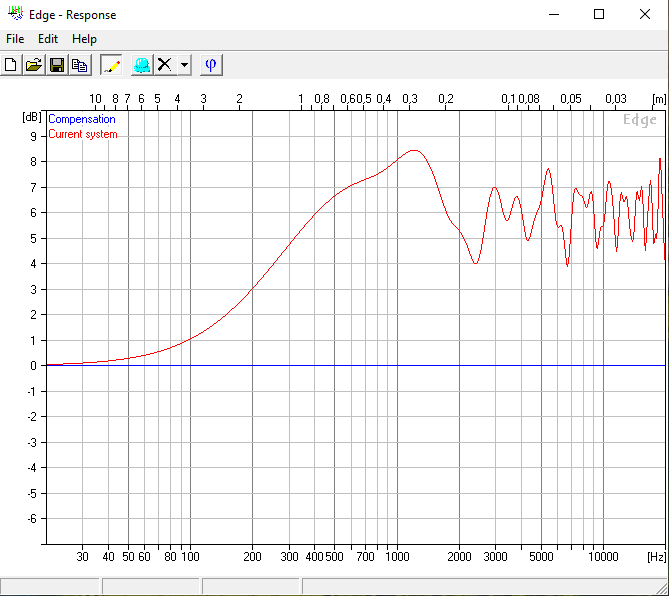Close the Edge Response window

645,14
